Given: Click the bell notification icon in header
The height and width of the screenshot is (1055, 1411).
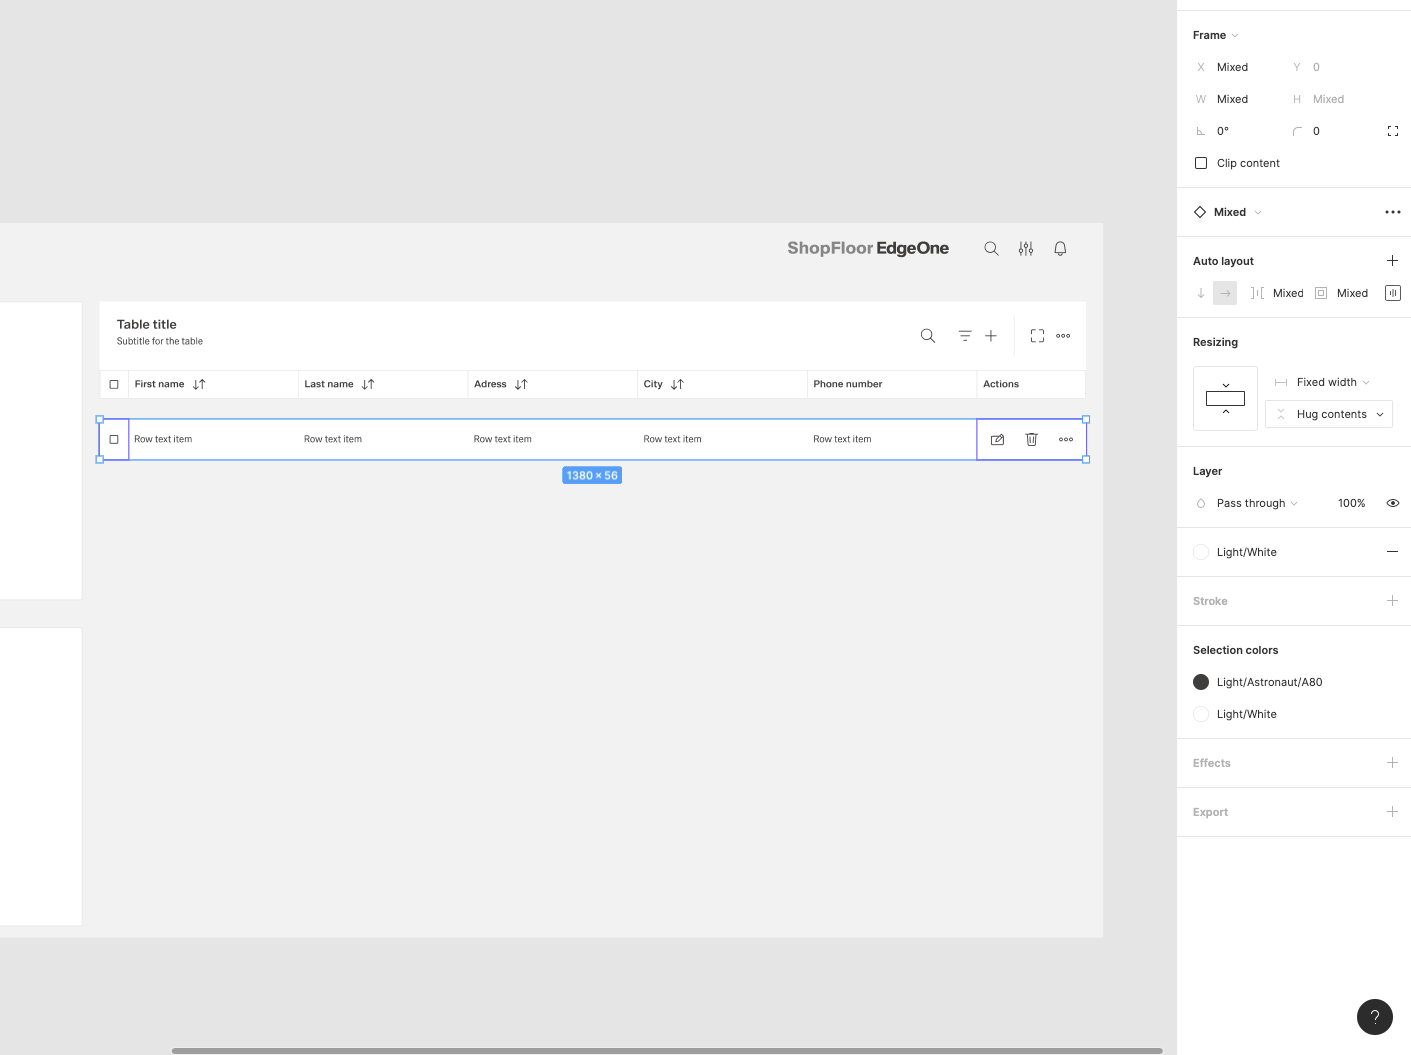Looking at the screenshot, I should click(1060, 249).
